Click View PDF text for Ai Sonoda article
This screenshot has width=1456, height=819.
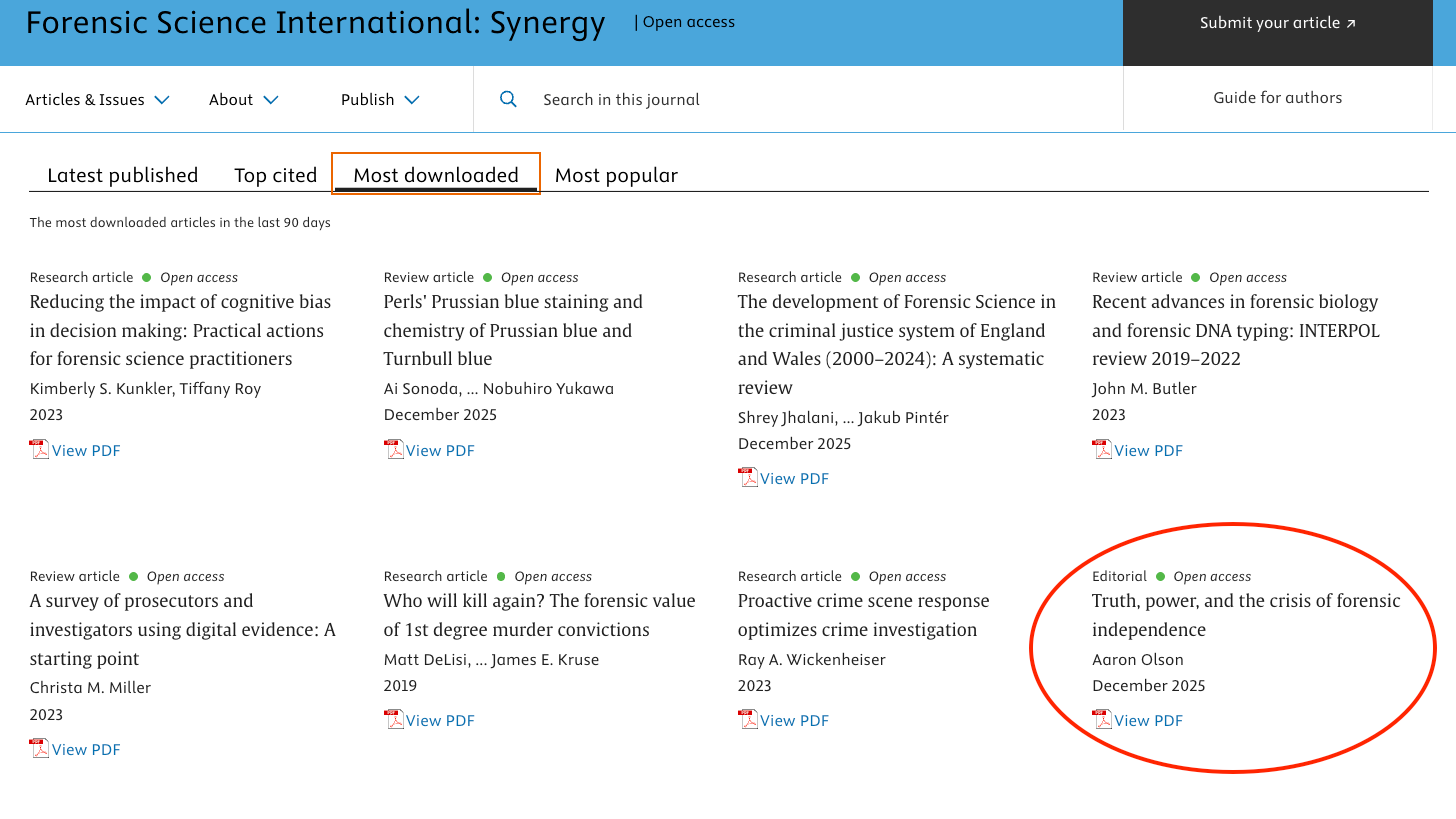coord(440,450)
